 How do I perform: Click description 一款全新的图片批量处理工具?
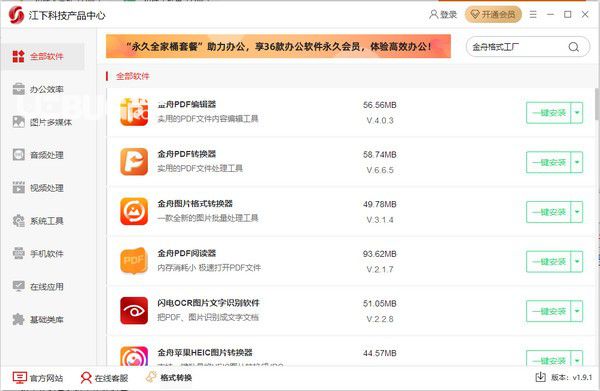pos(208,218)
